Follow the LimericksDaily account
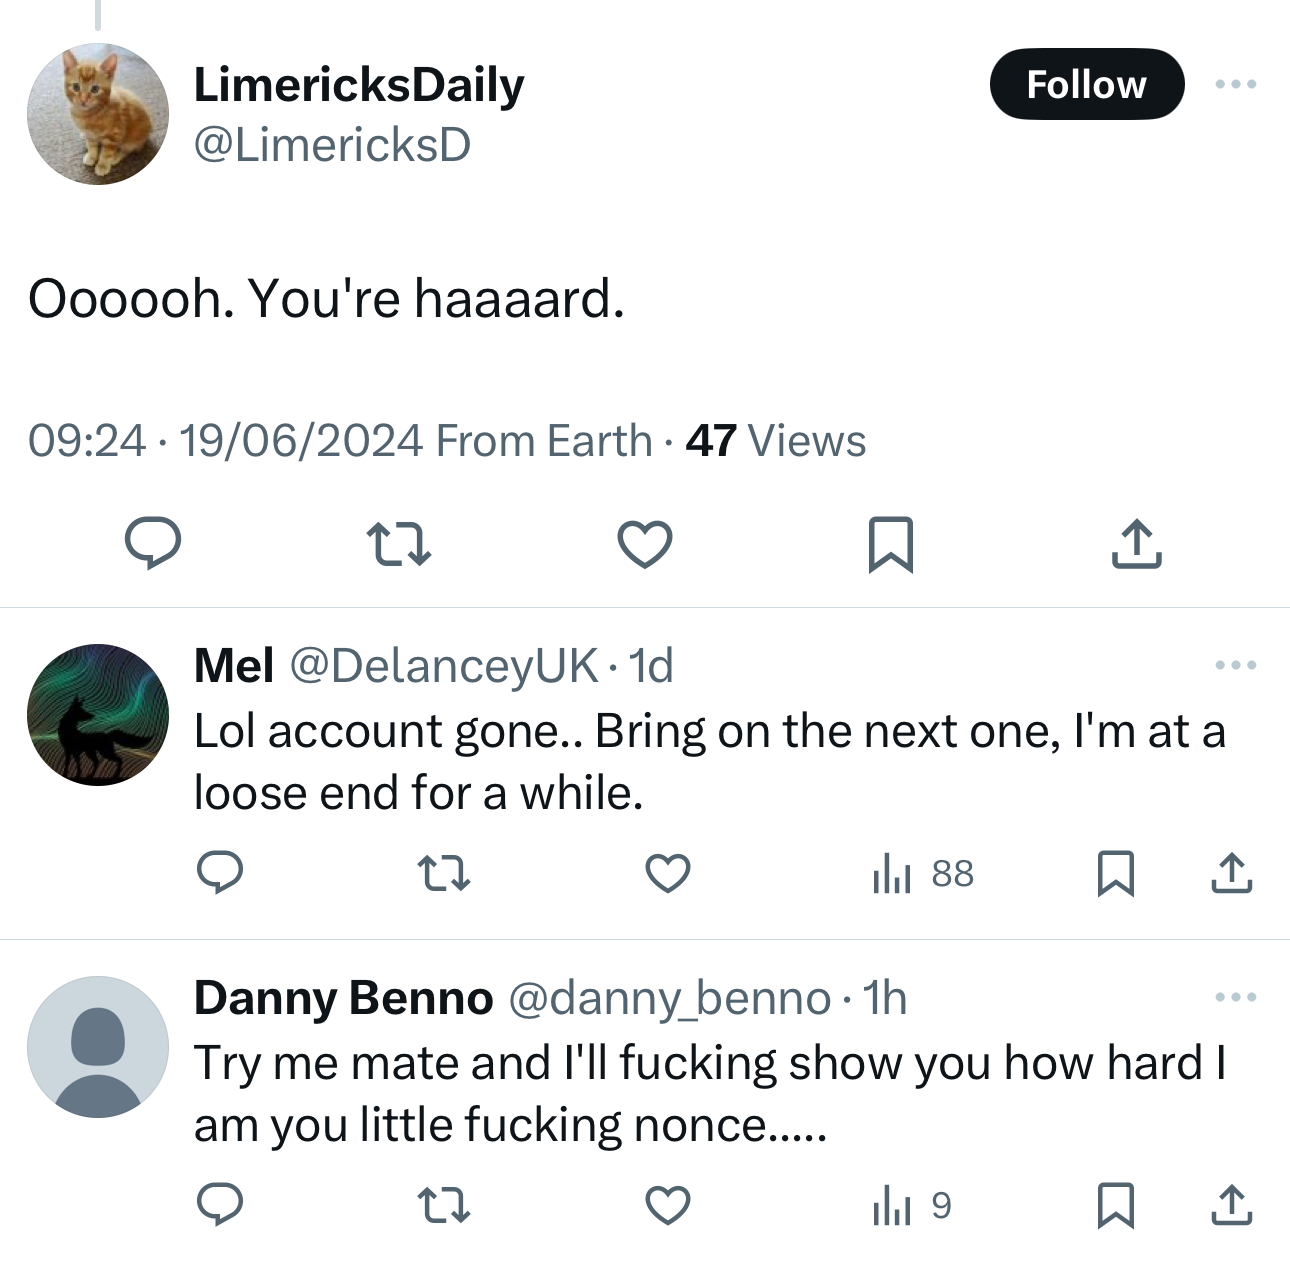Screen dimensions: 1290x1277 pyautogui.click(x=1087, y=84)
